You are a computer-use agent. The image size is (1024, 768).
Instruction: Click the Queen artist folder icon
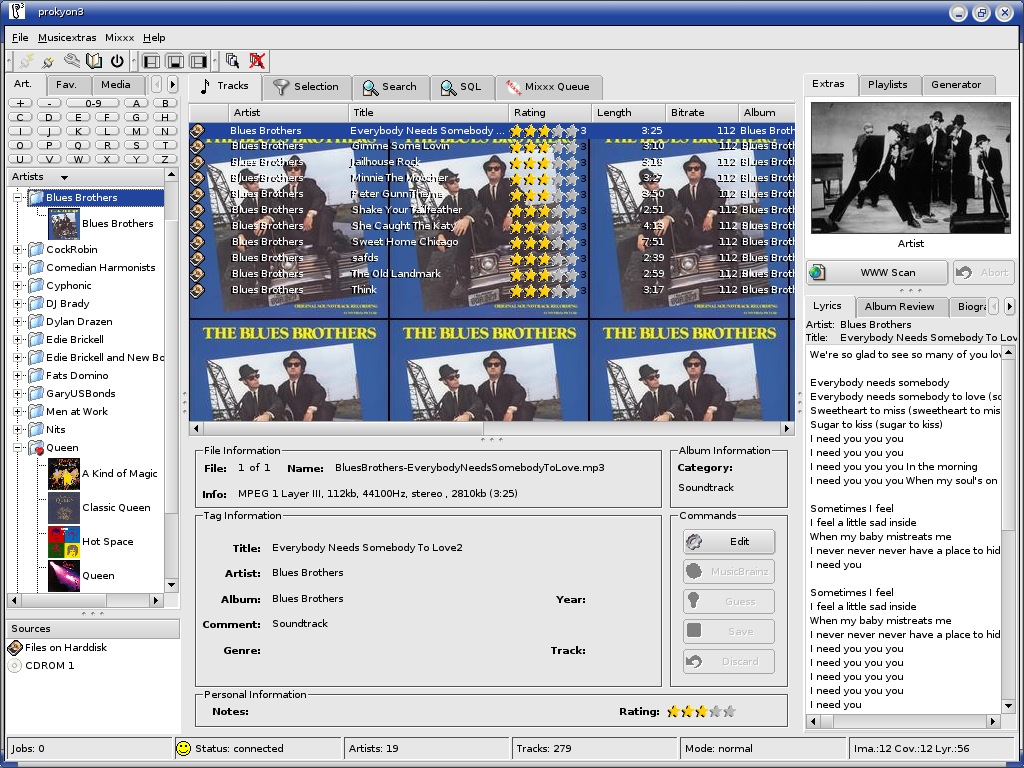[x=36, y=448]
